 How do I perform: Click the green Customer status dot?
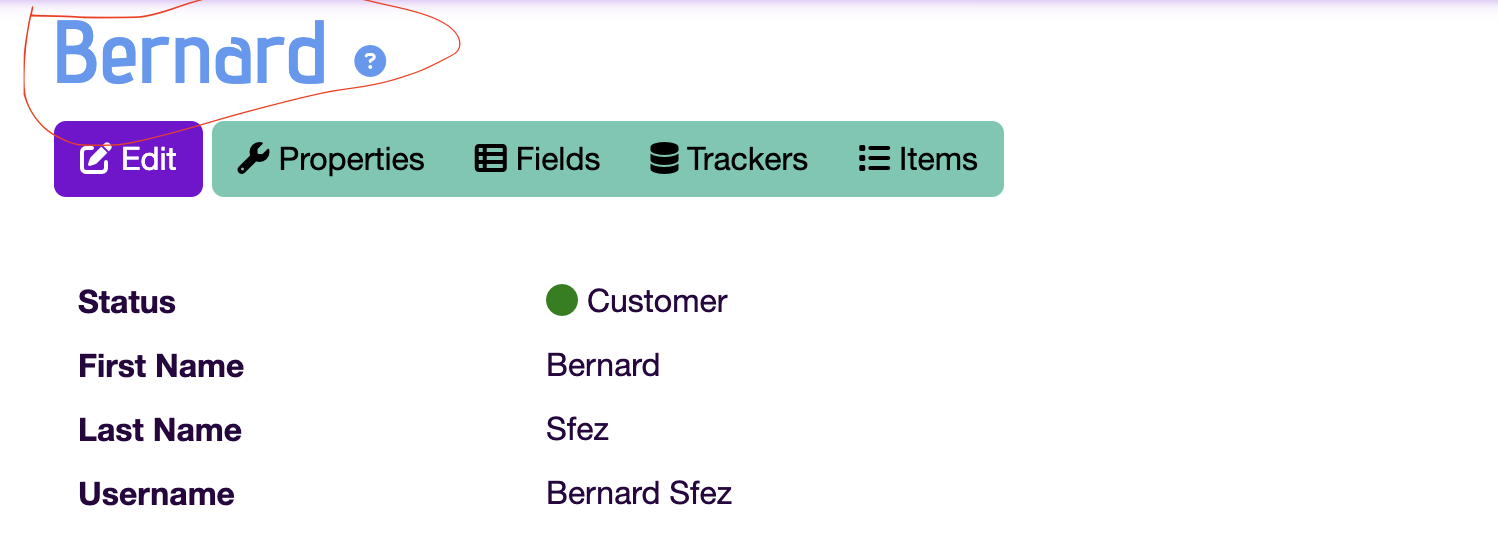pyautogui.click(x=562, y=300)
